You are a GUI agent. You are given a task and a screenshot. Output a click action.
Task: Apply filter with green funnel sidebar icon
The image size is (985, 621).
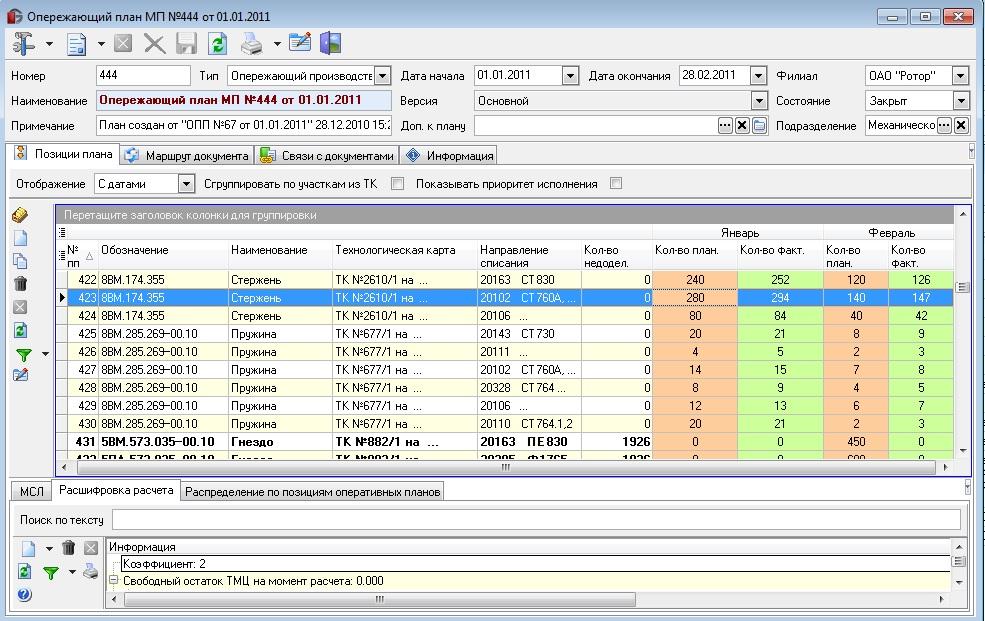click(x=24, y=355)
